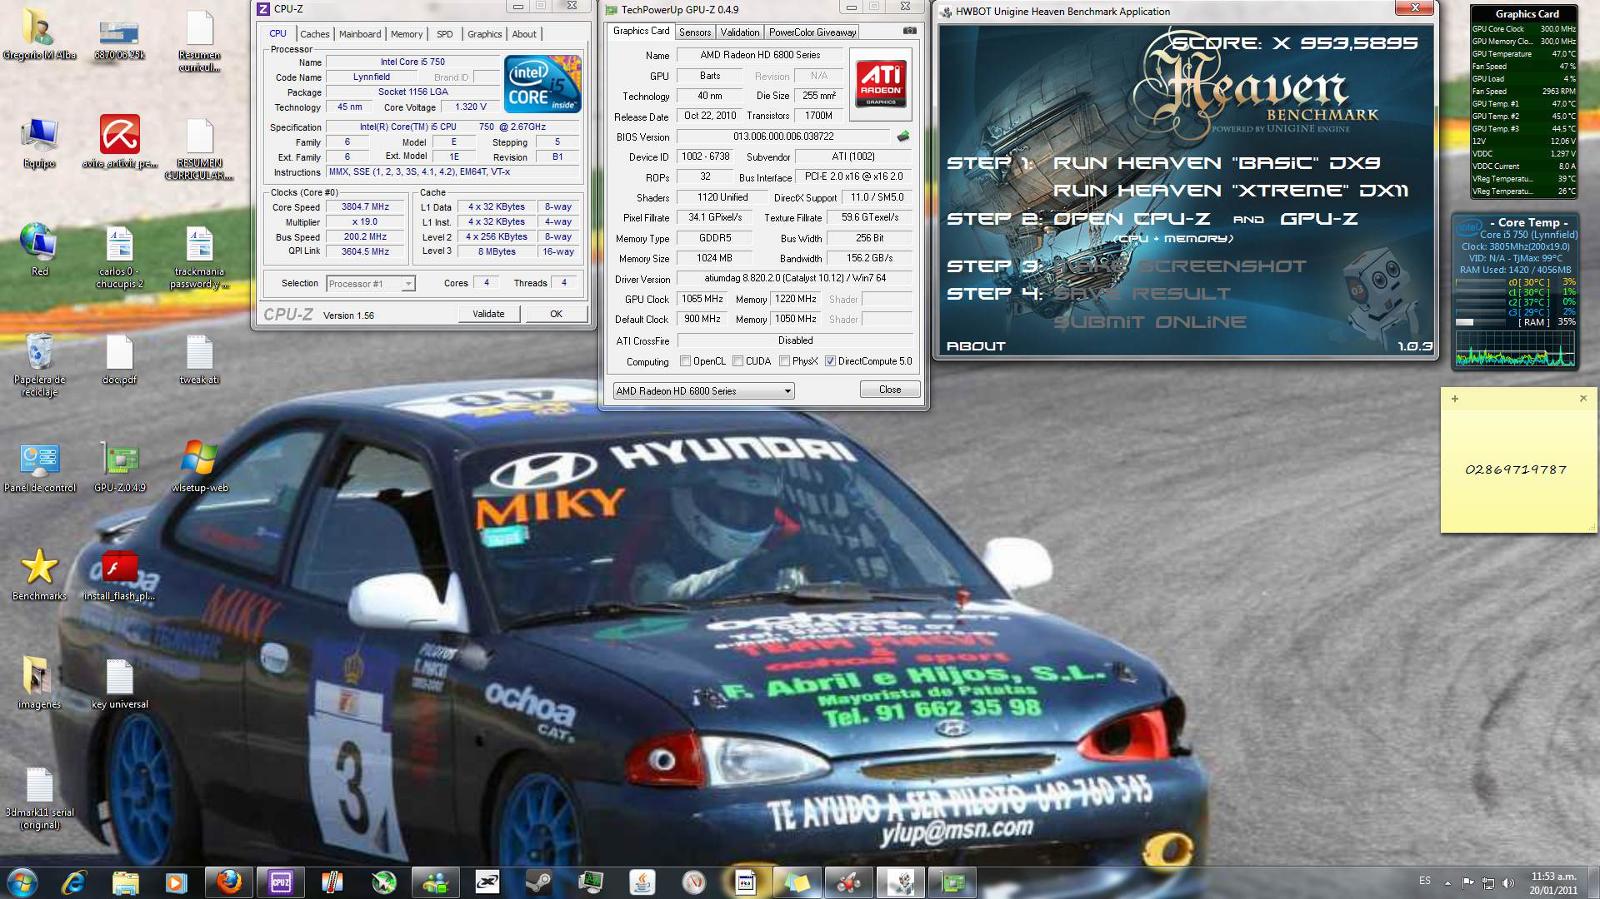Click Run Heaven "Xtreme" DX11
Image resolution: width=1600 pixels, height=899 pixels.
(1231, 190)
